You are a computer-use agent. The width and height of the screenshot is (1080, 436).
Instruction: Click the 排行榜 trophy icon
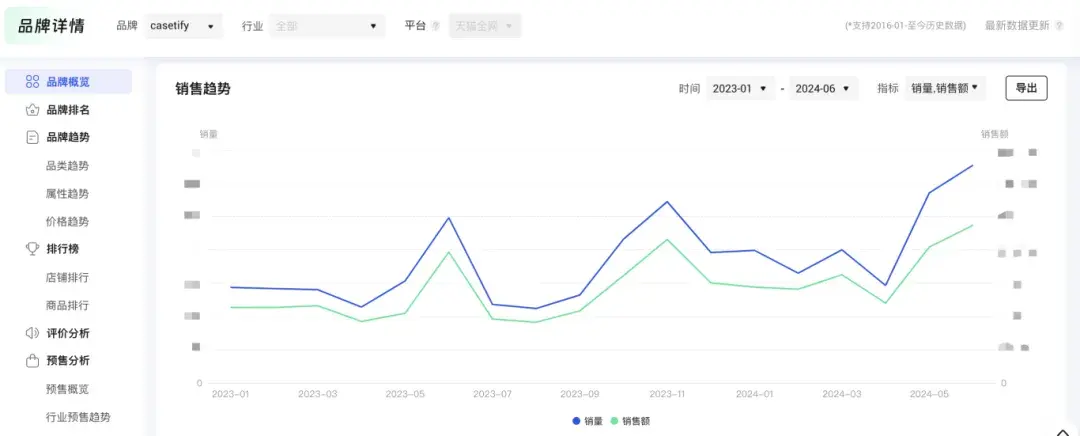pyautogui.click(x=33, y=249)
